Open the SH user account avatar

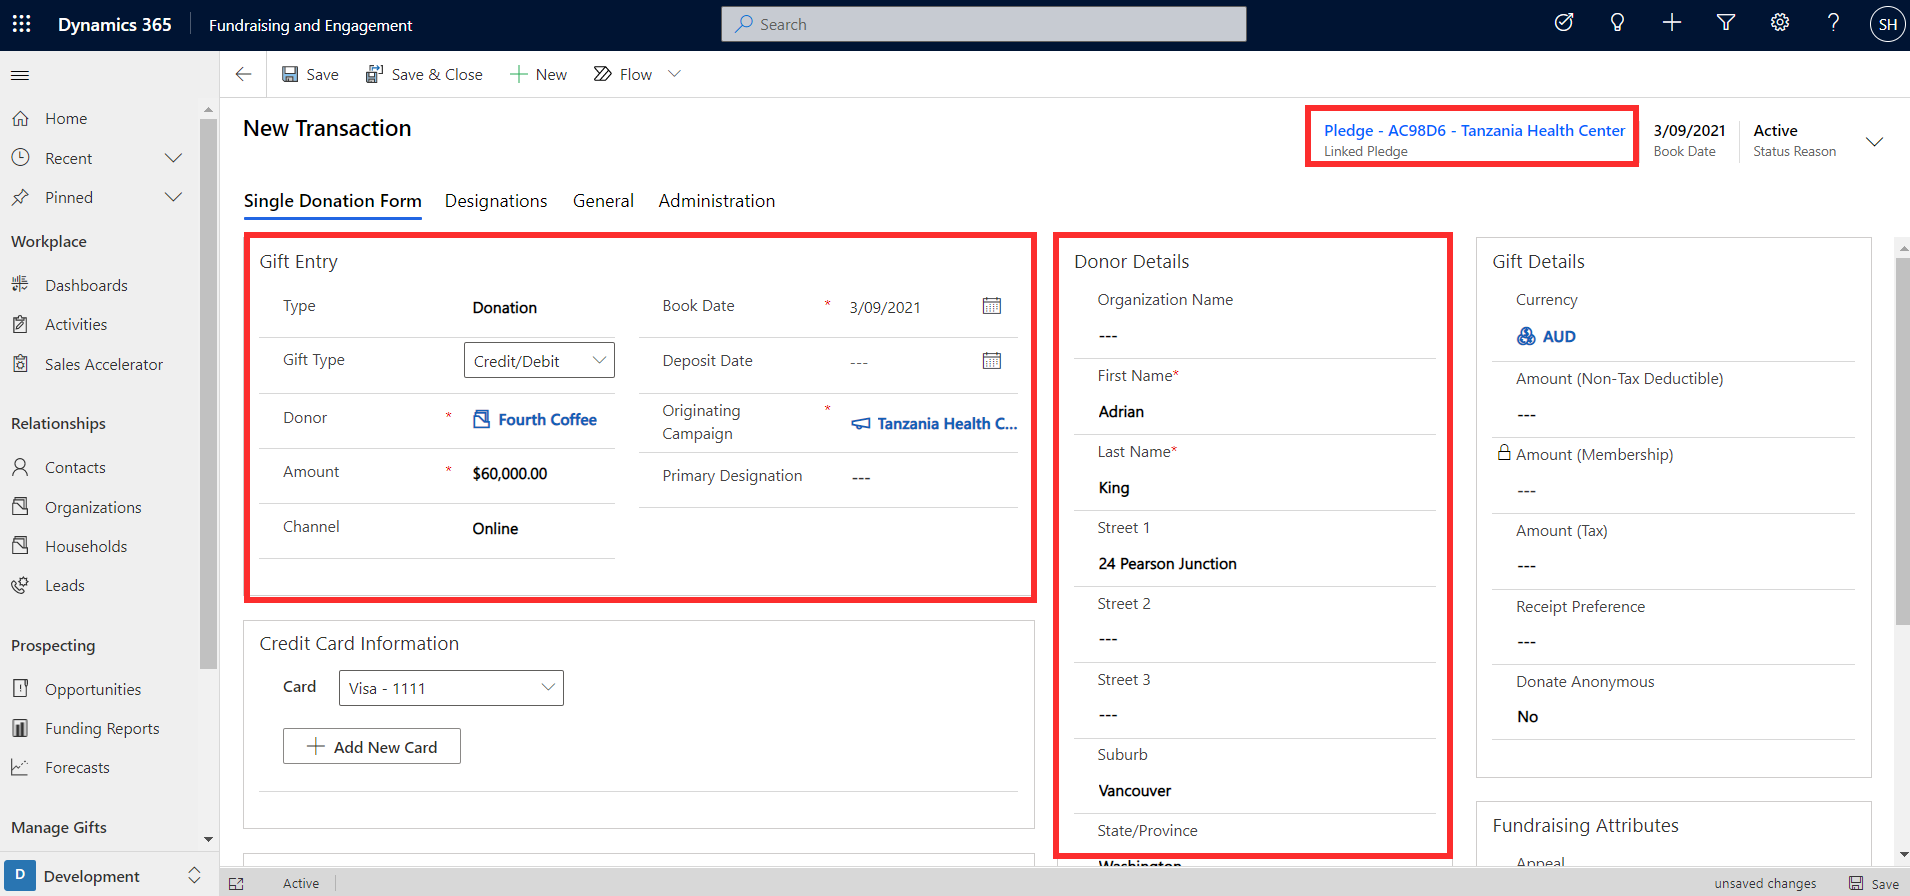click(1887, 25)
